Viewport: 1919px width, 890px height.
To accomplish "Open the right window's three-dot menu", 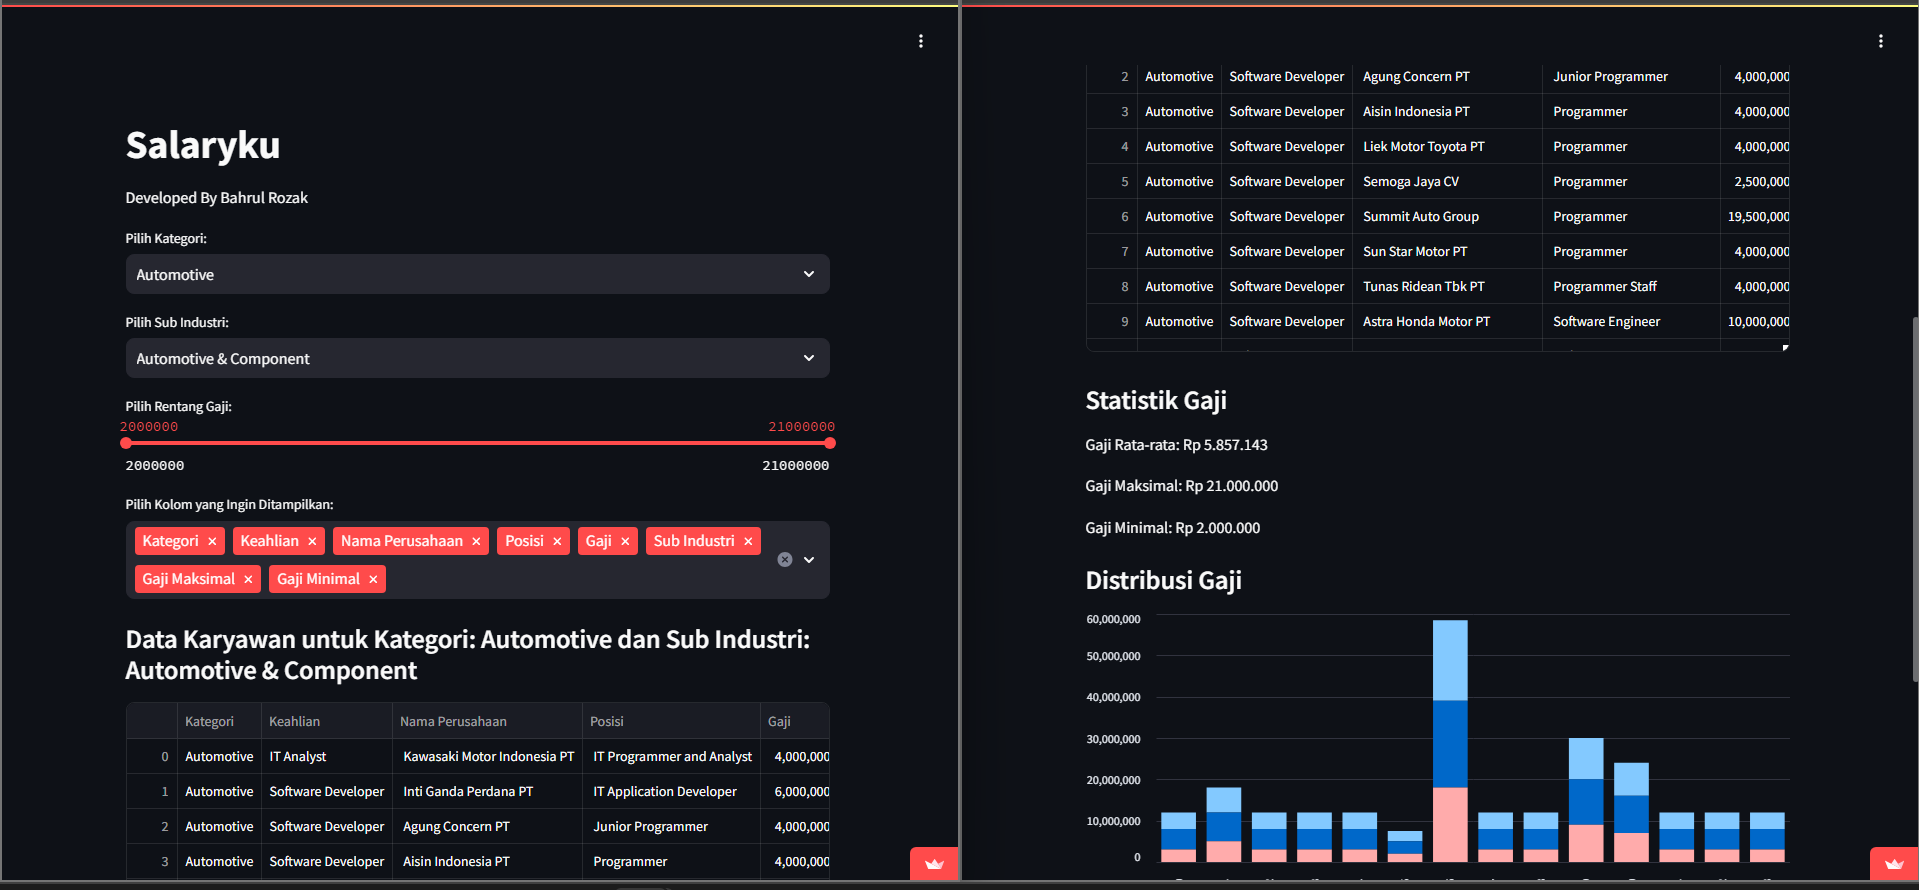I will pyautogui.click(x=1881, y=41).
